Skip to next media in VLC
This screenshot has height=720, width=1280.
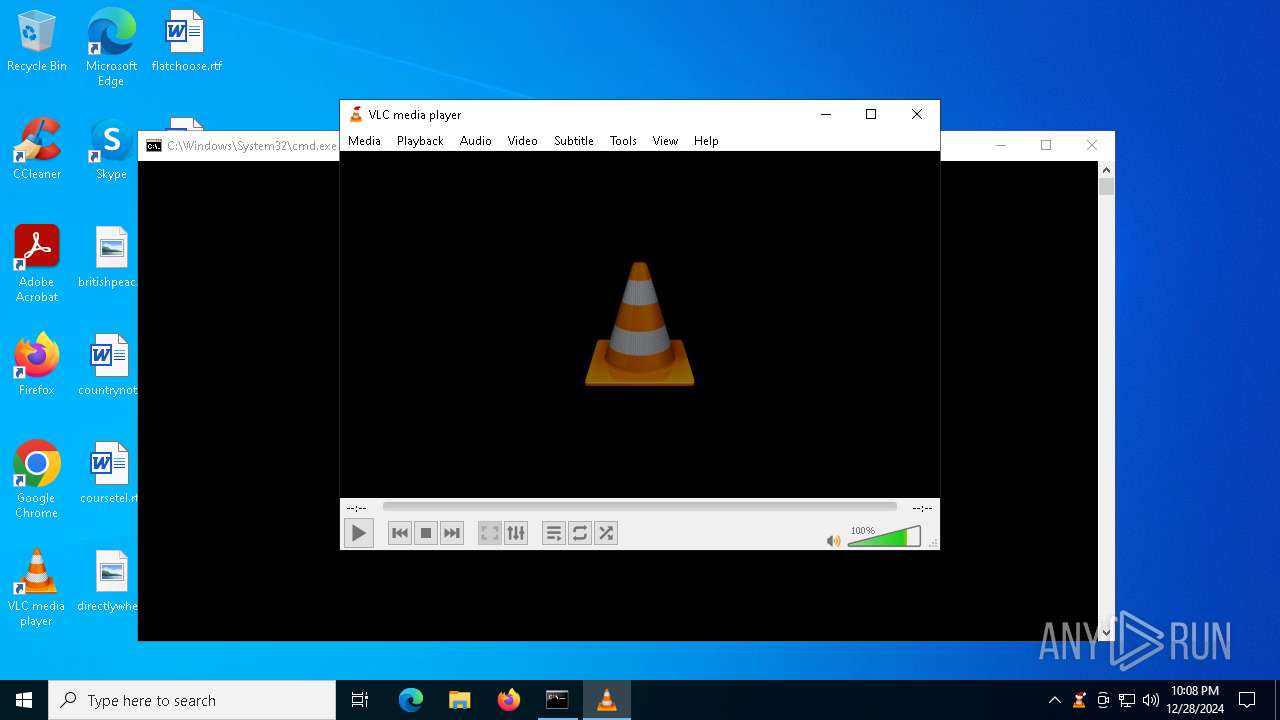pos(452,533)
